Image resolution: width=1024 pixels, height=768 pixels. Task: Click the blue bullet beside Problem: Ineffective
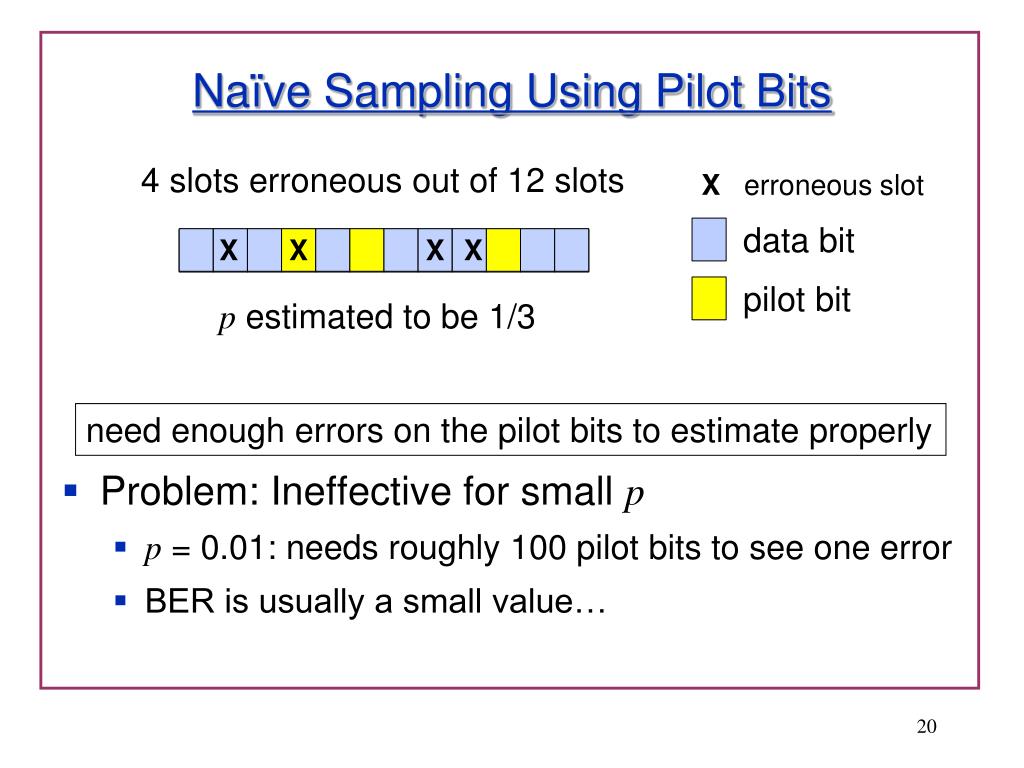pyautogui.click(x=71, y=490)
